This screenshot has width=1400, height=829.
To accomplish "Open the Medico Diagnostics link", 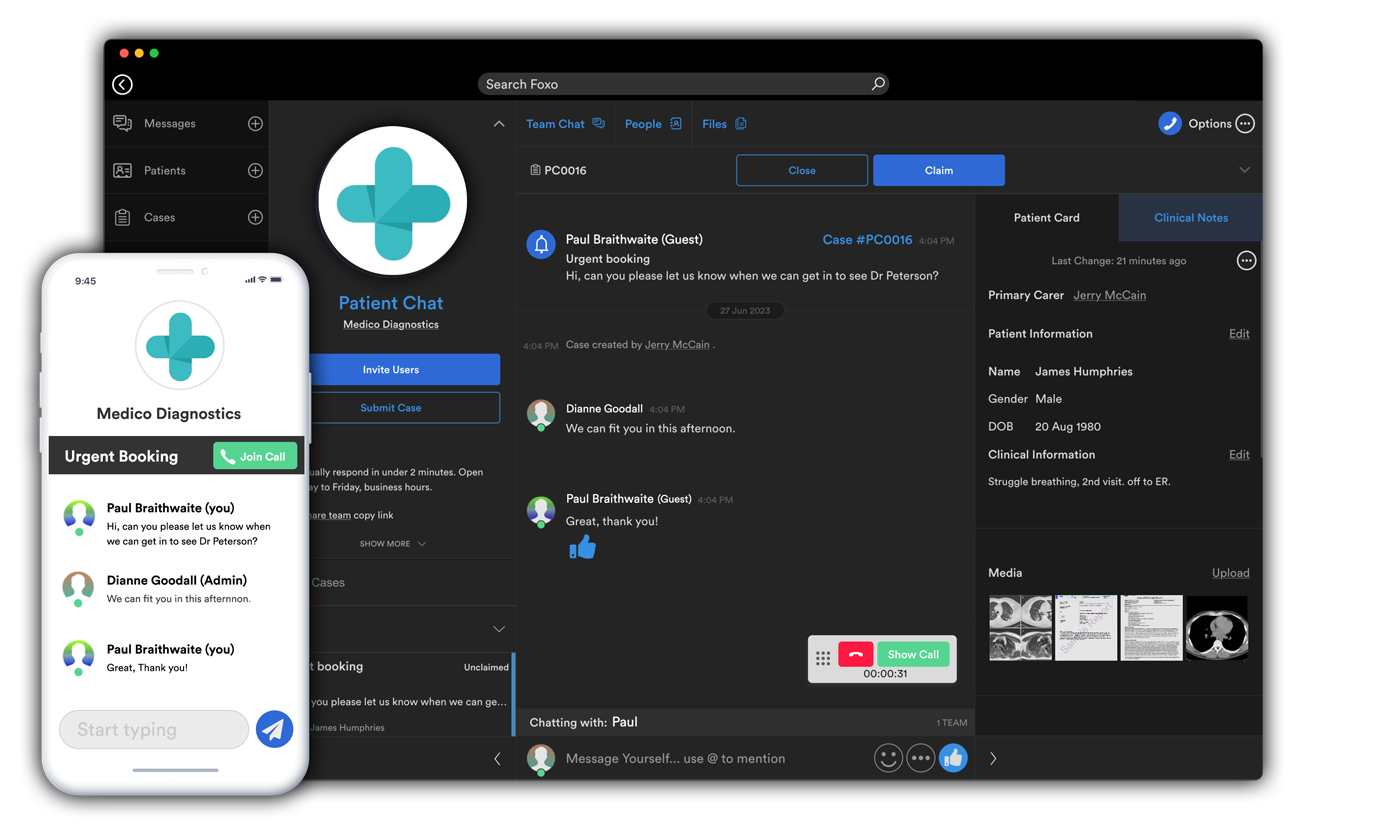I will coord(391,325).
